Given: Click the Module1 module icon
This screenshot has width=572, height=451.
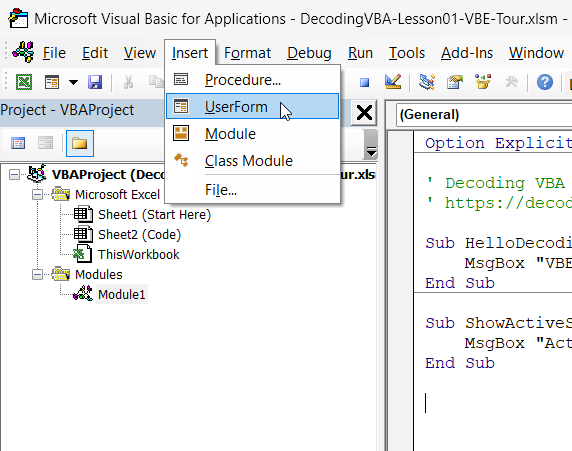Looking at the screenshot, I should (83, 294).
